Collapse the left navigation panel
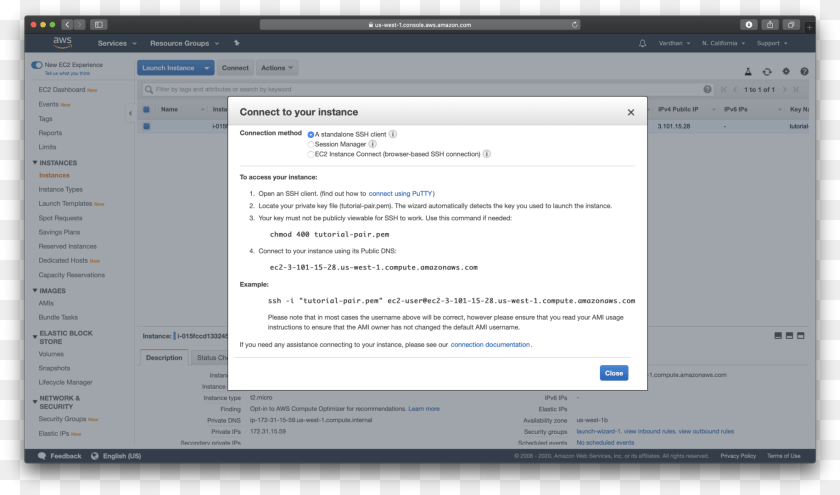The height and width of the screenshot is (495, 840). pos(130,113)
